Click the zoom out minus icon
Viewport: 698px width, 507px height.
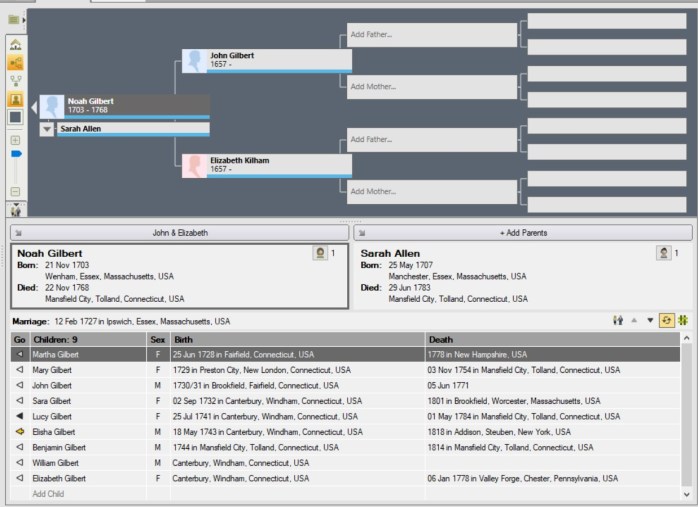[x=15, y=191]
